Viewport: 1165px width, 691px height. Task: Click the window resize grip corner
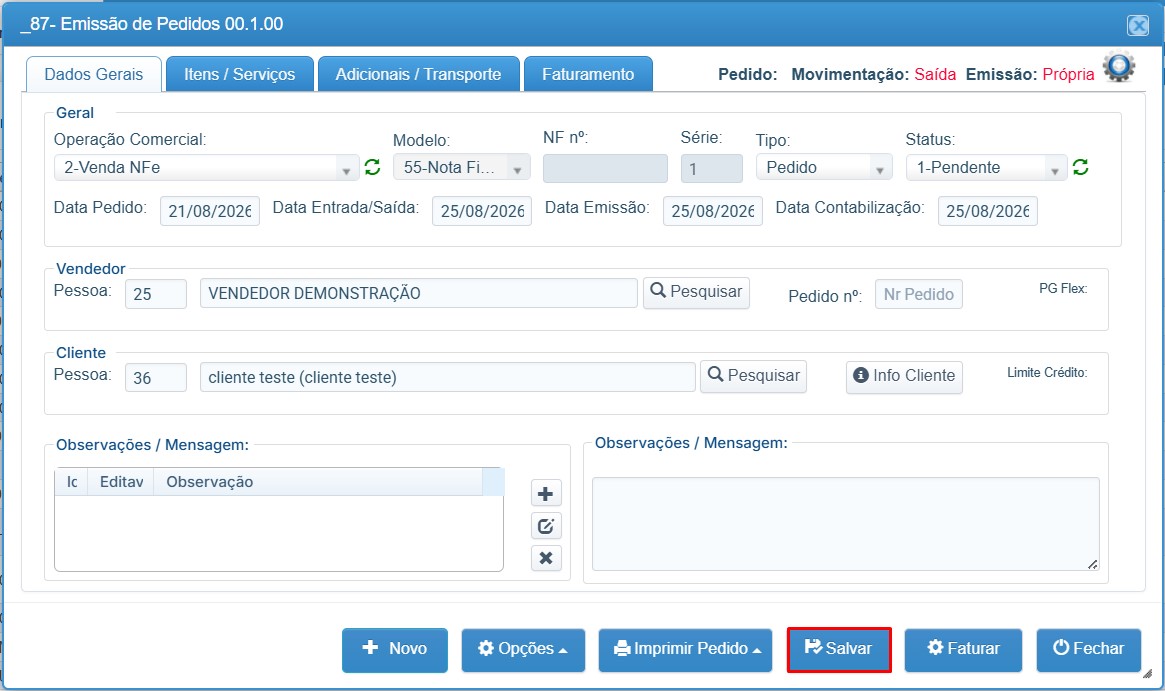tap(1147, 673)
